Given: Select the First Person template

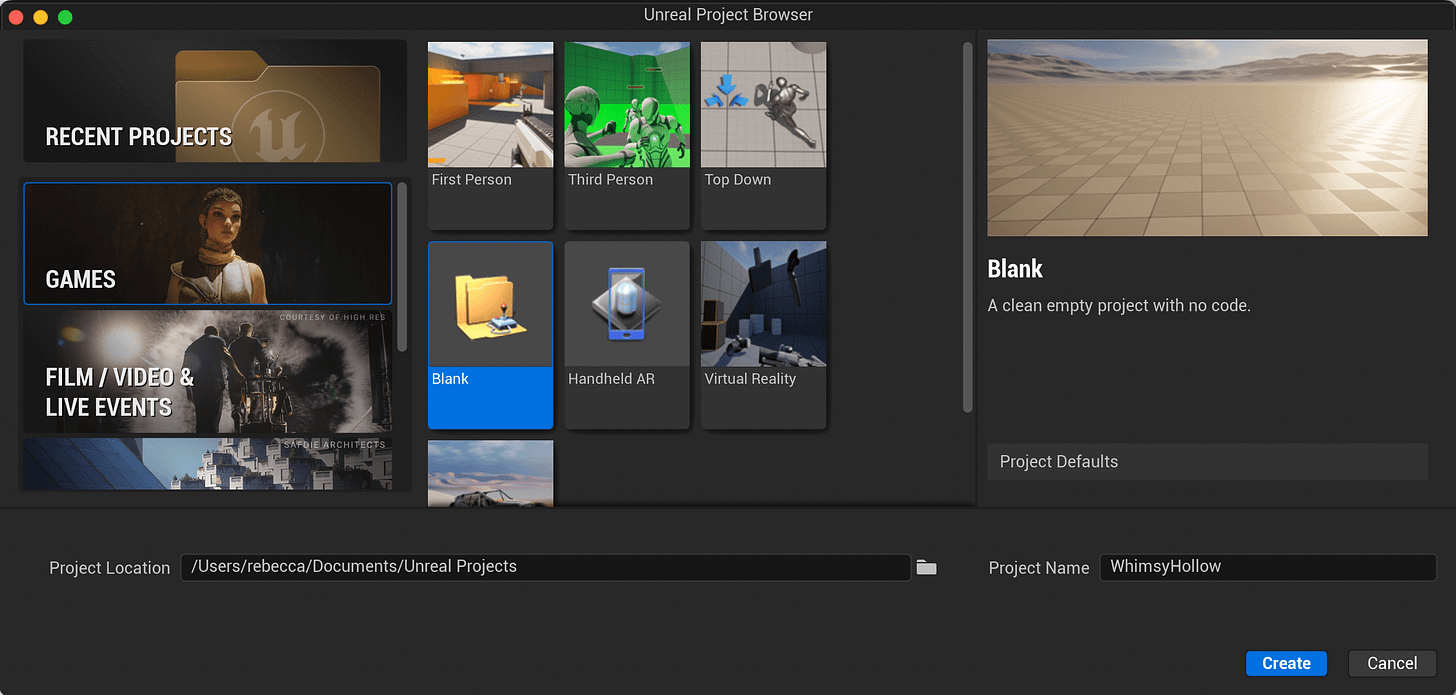Looking at the screenshot, I should [490, 135].
